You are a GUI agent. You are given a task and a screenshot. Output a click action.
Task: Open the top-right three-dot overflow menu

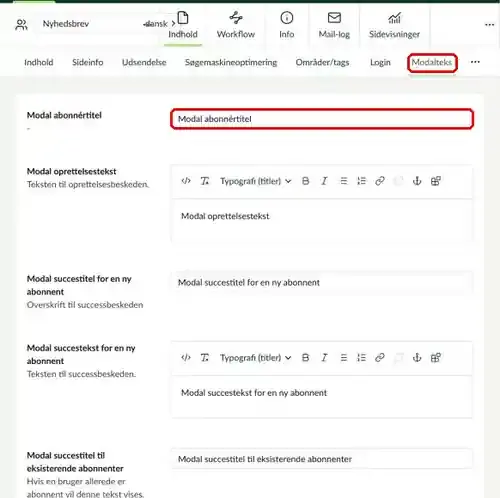pos(489,25)
